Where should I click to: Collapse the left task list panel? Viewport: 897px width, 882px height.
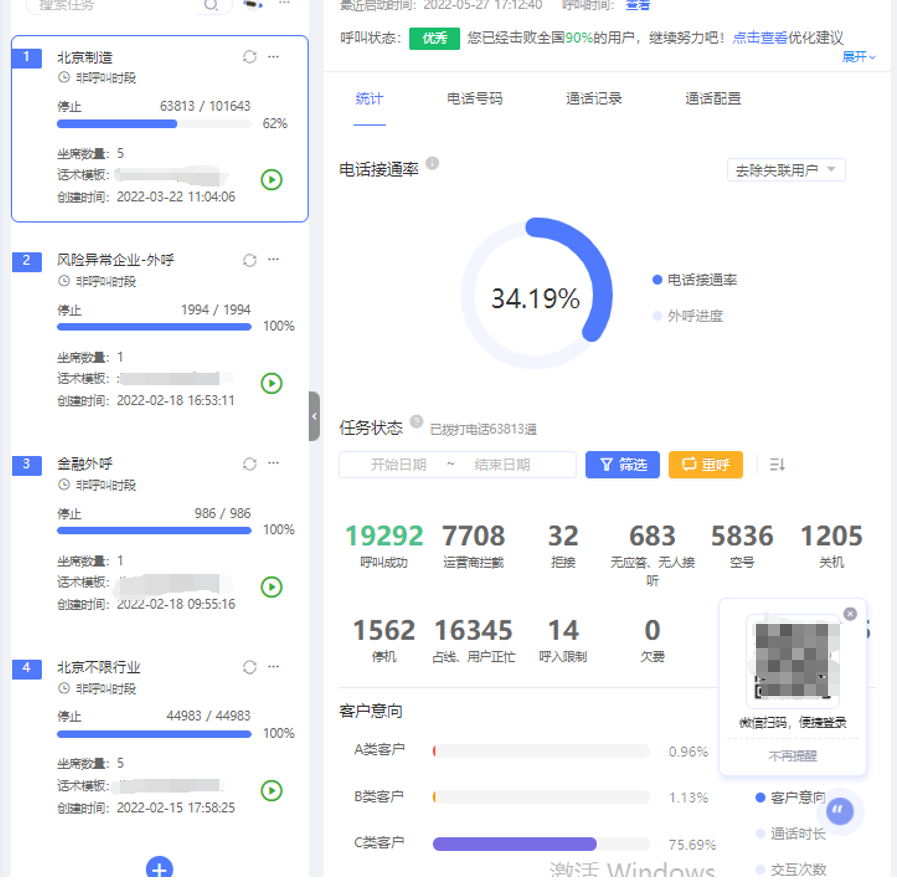pyautogui.click(x=314, y=416)
